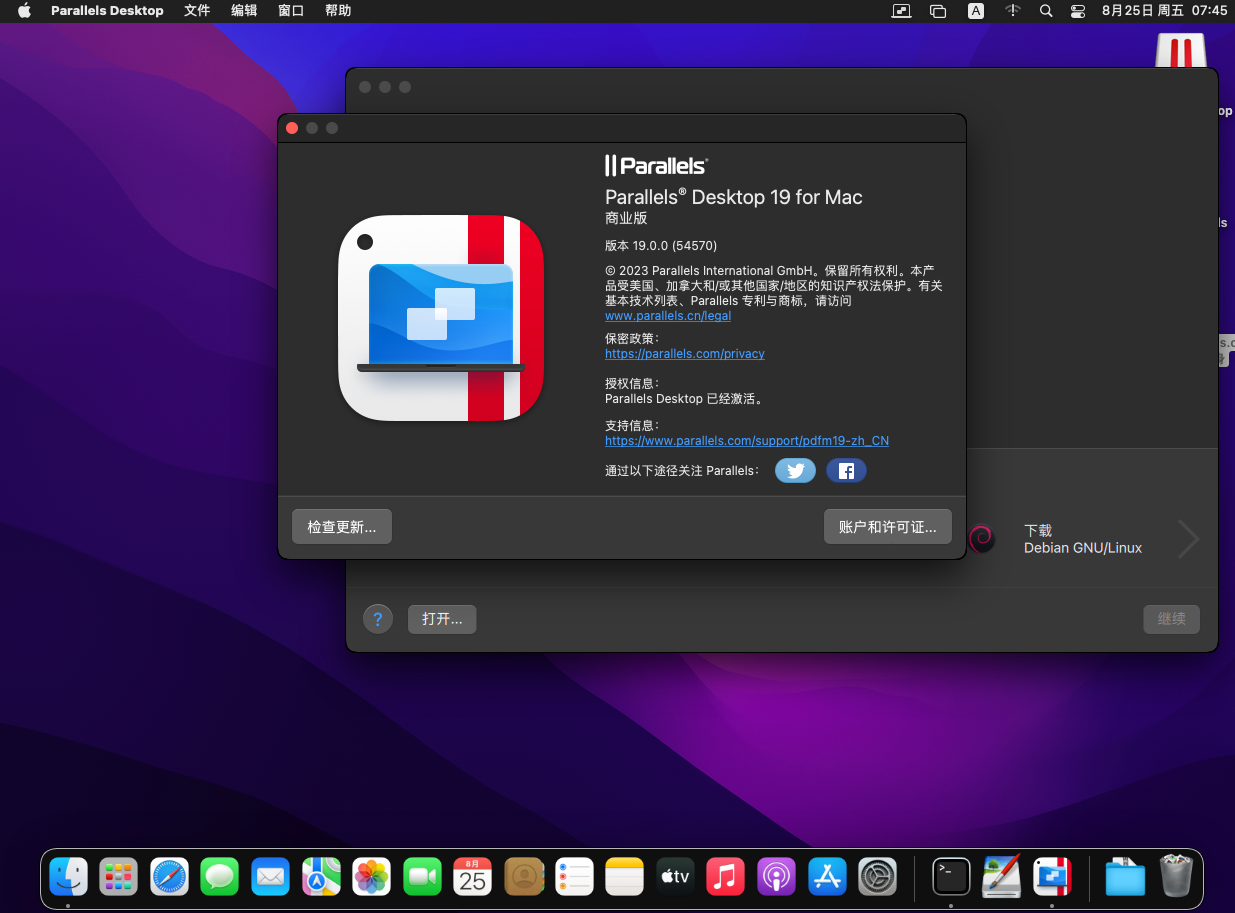Viewport: 1235px width, 913px height.
Task: Click the Parallels icon in menu bar
Action: click(x=902, y=11)
